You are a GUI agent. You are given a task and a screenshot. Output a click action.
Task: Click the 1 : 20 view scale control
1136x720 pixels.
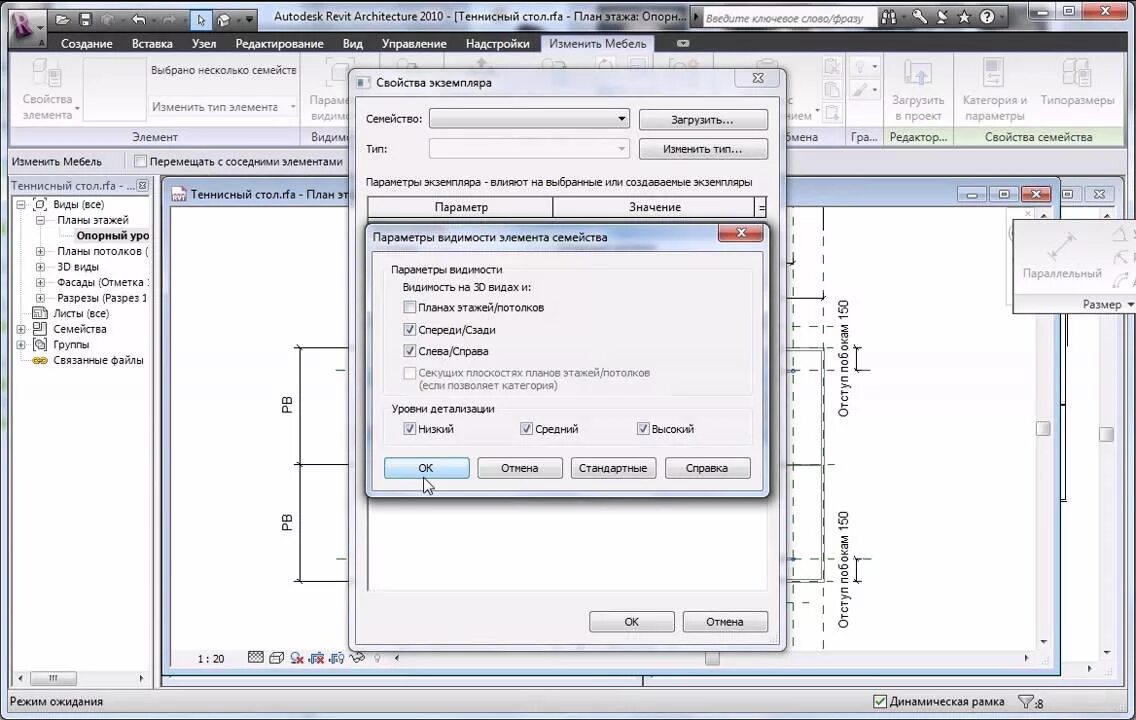point(211,658)
